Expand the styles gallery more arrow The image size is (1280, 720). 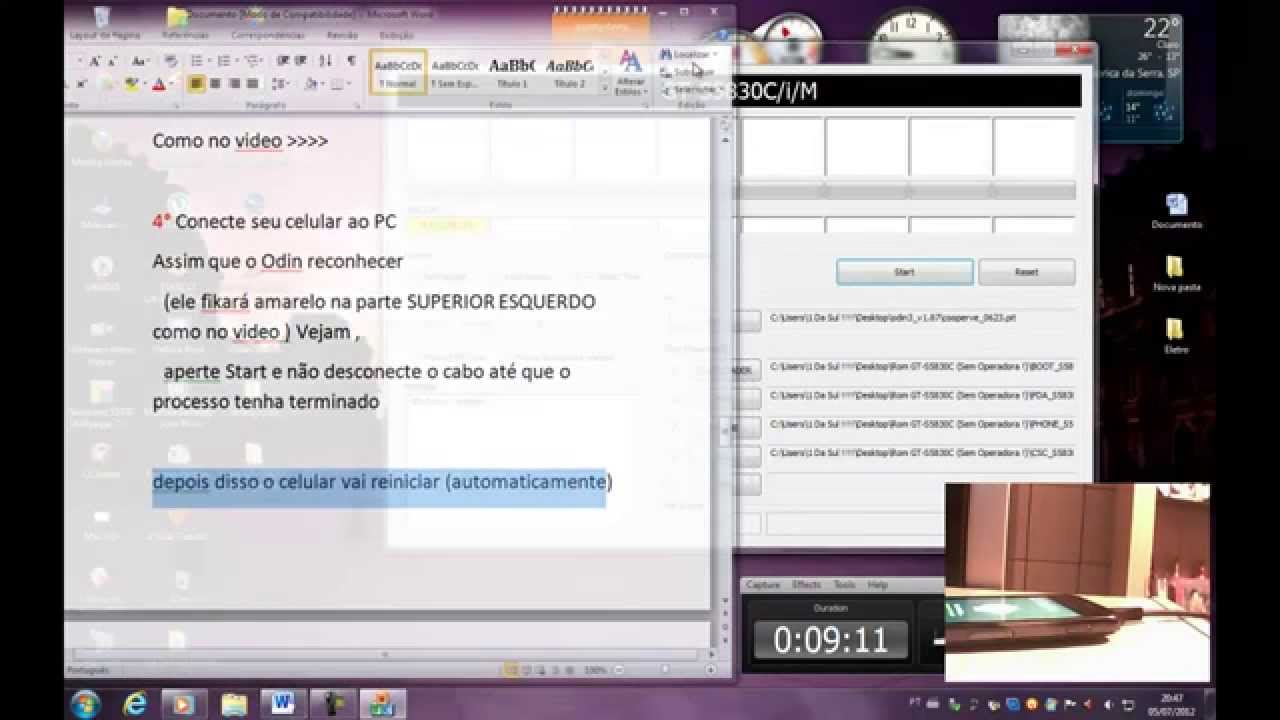point(604,88)
